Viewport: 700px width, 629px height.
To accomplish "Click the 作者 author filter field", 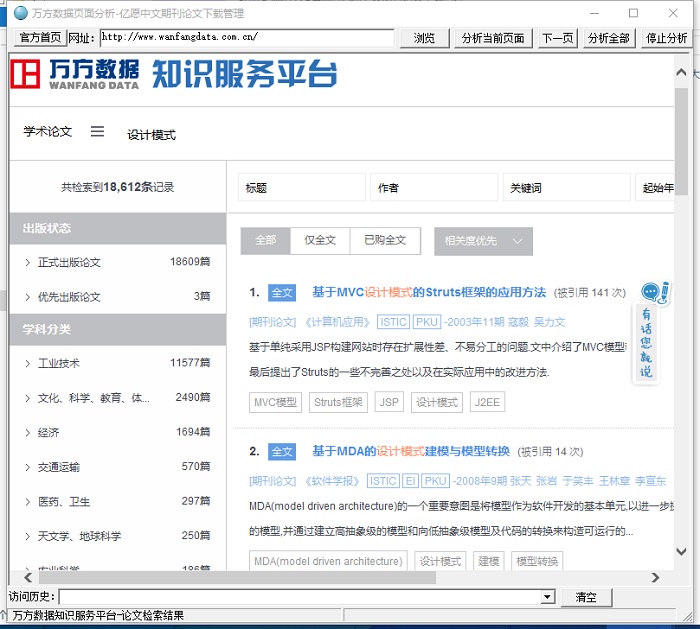I will coord(434,187).
